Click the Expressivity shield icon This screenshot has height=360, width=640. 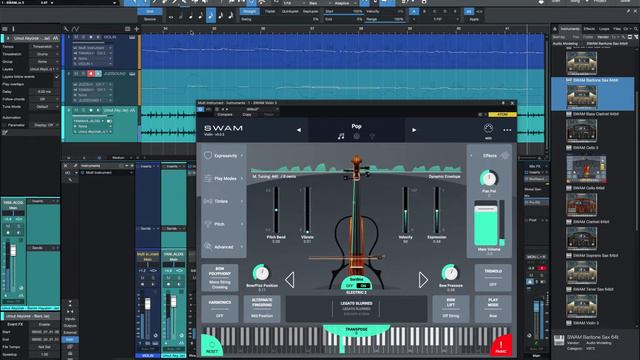208,156
